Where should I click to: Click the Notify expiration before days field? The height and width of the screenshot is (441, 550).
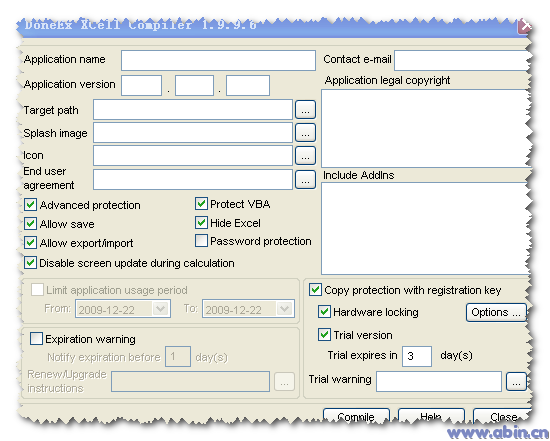[x=178, y=357]
